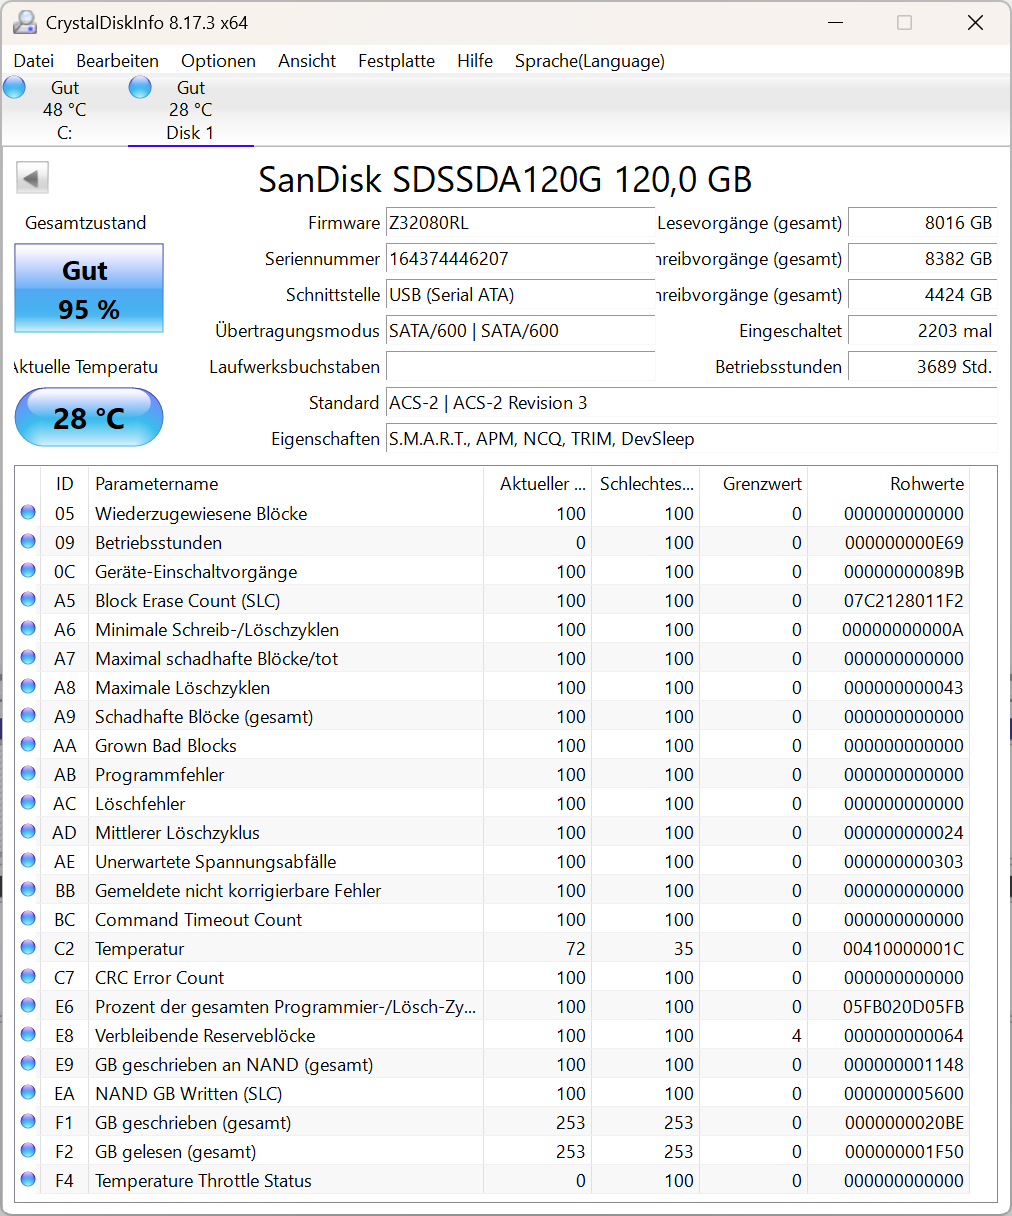The width and height of the screenshot is (1012, 1216).
Task: Click status orb for drive C:
Action: (14, 88)
